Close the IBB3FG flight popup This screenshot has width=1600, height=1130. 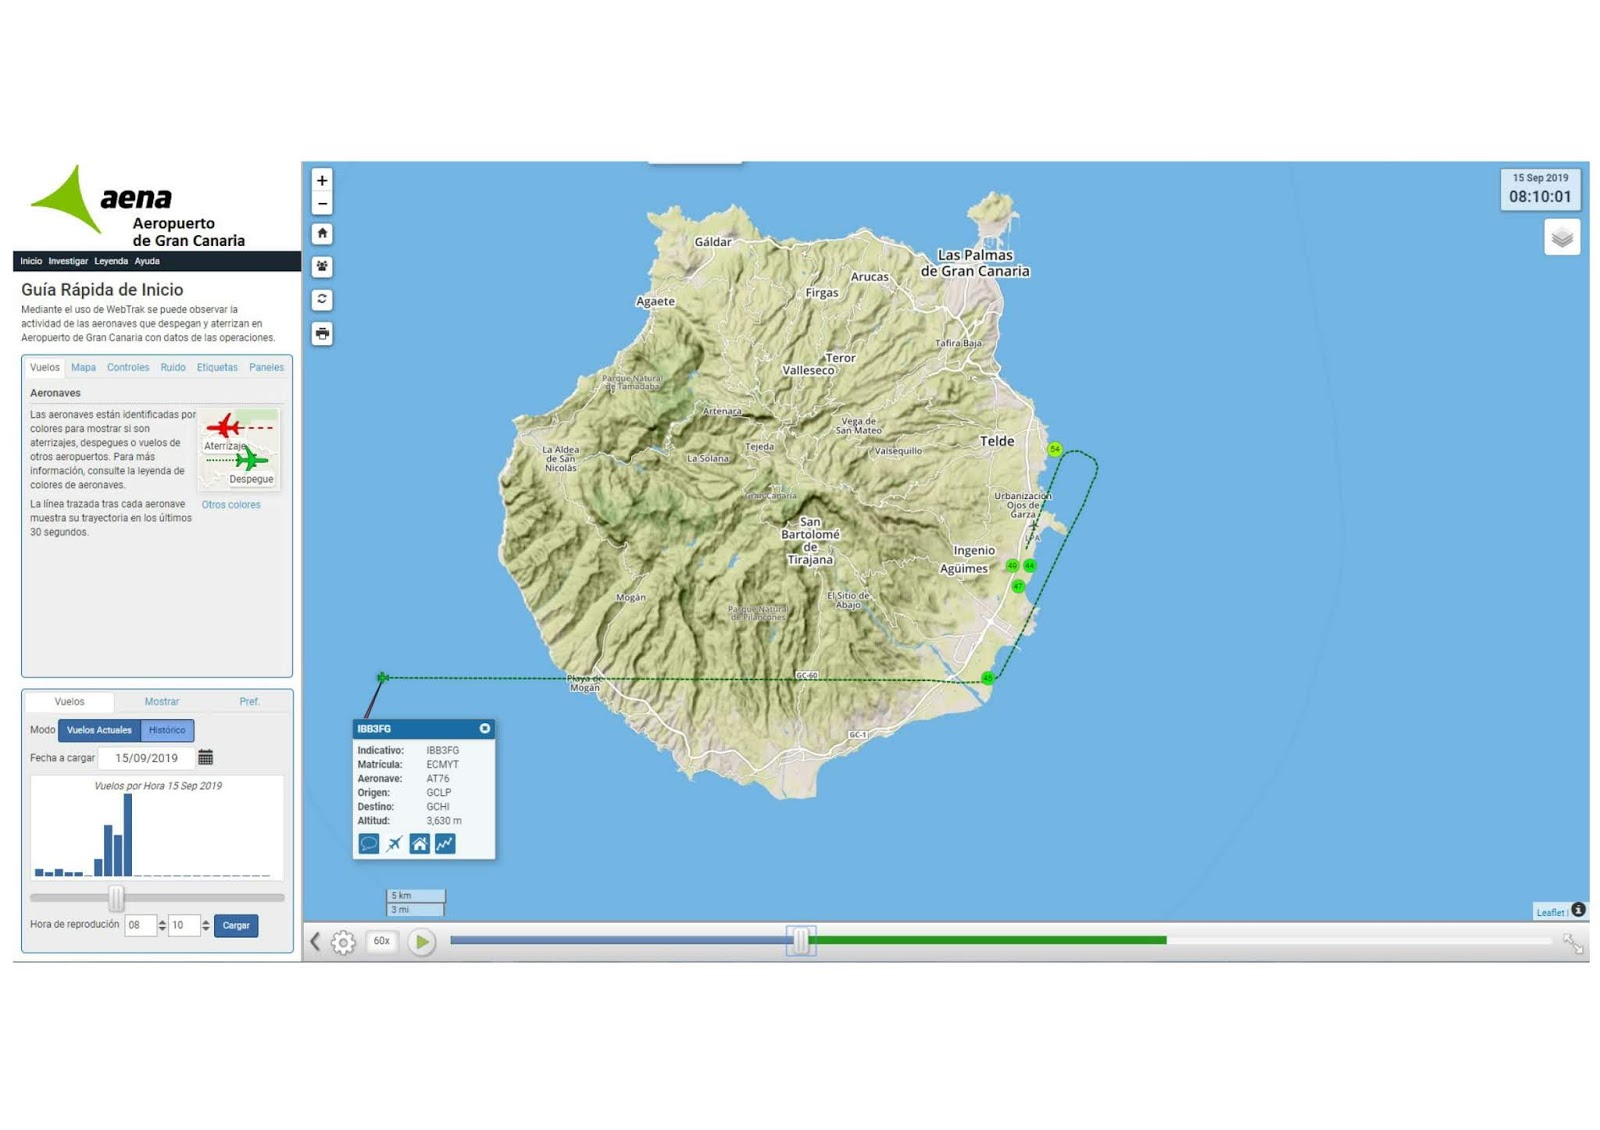(485, 728)
